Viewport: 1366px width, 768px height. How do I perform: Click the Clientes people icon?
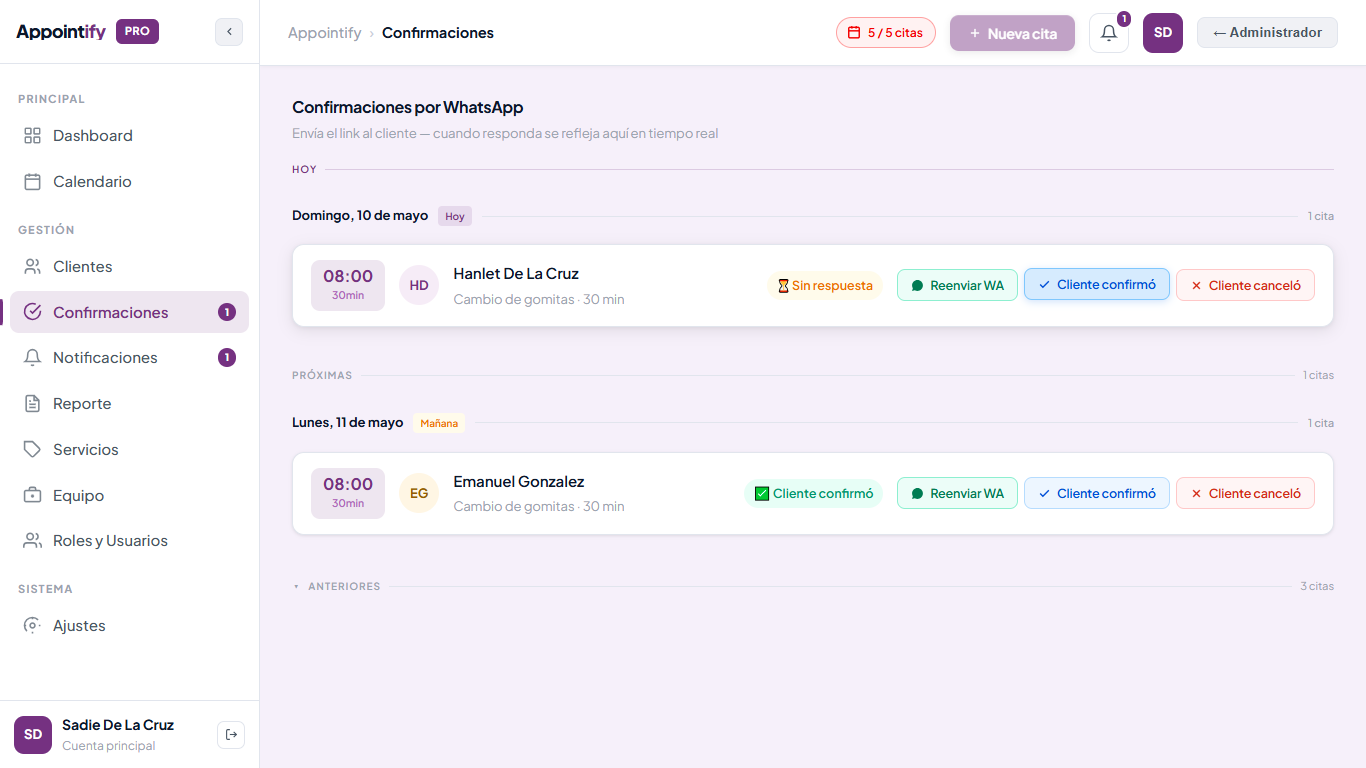pyautogui.click(x=33, y=267)
